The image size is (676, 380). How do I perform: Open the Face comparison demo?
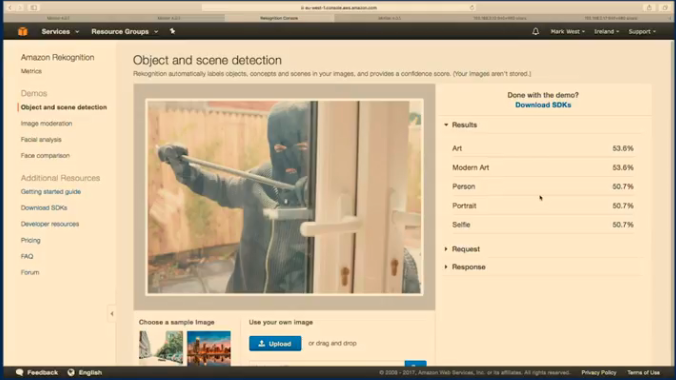pyautogui.click(x=45, y=156)
